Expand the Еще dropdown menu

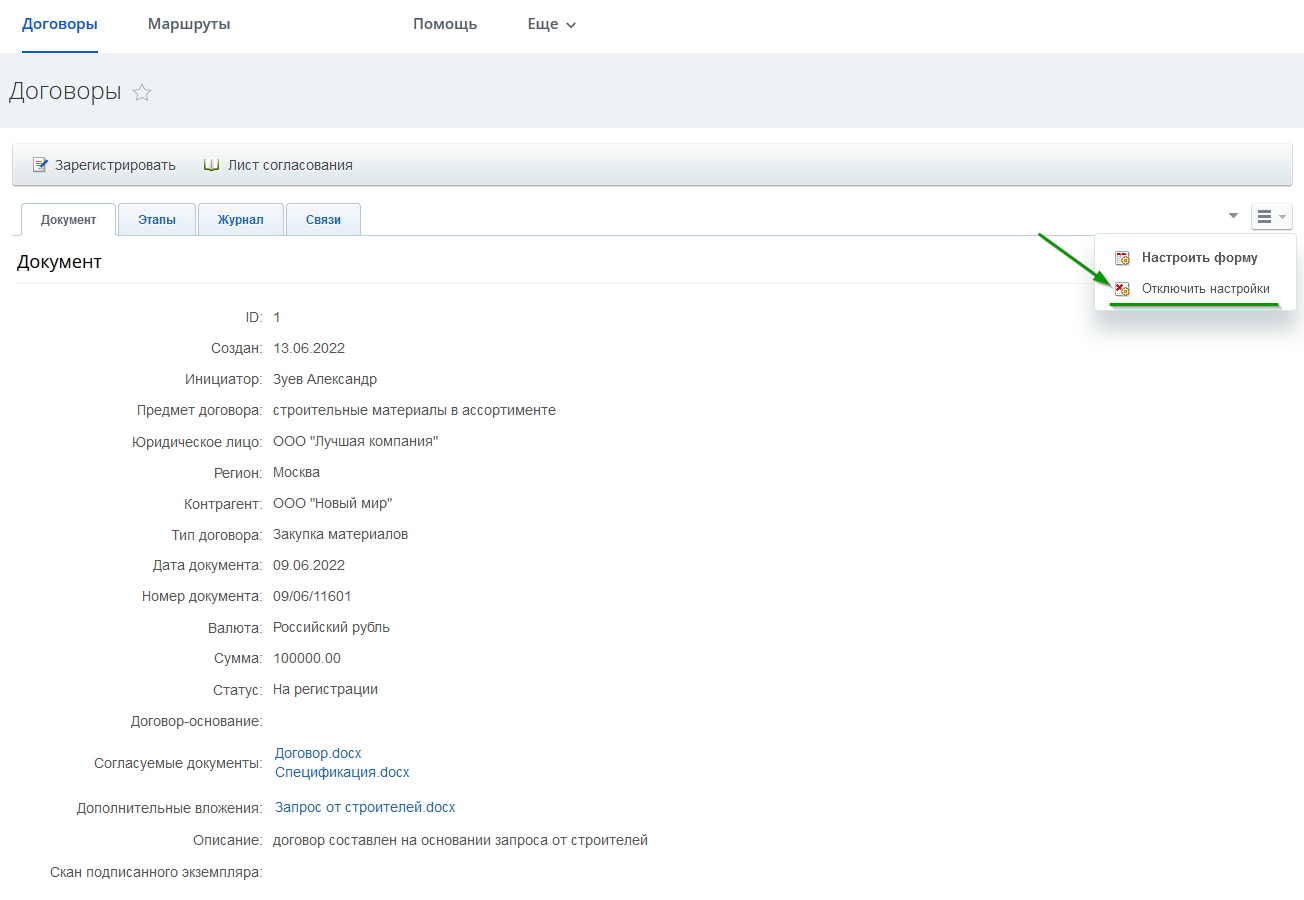[x=551, y=24]
